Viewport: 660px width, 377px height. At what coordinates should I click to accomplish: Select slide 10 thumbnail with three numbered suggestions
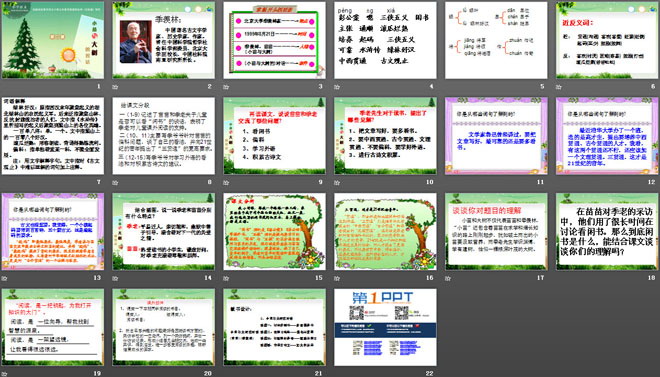[385, 136]
